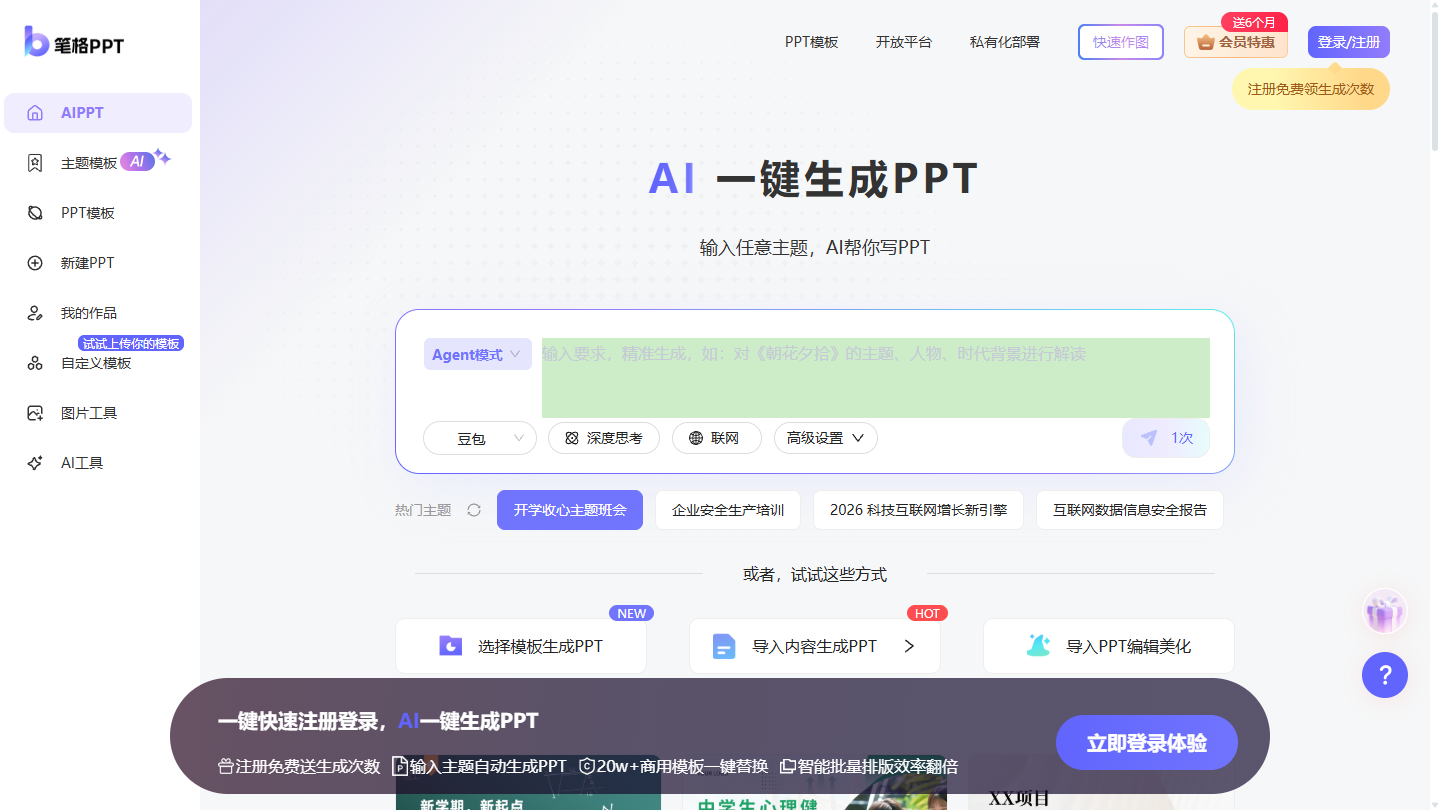Click the 自定义模板 sidebar icon
1440x810 pixels.
tap(35, 363)
